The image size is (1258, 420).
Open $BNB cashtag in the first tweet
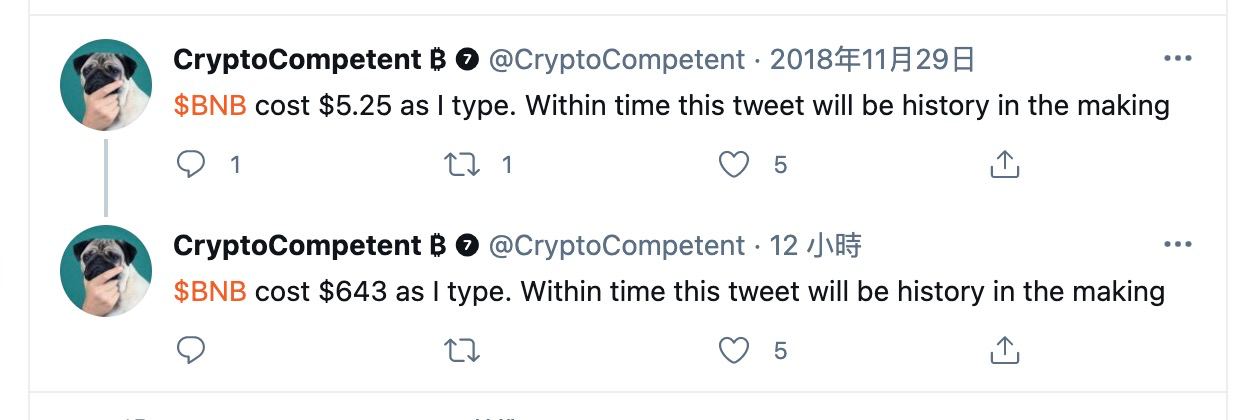[x=210, y=106]
